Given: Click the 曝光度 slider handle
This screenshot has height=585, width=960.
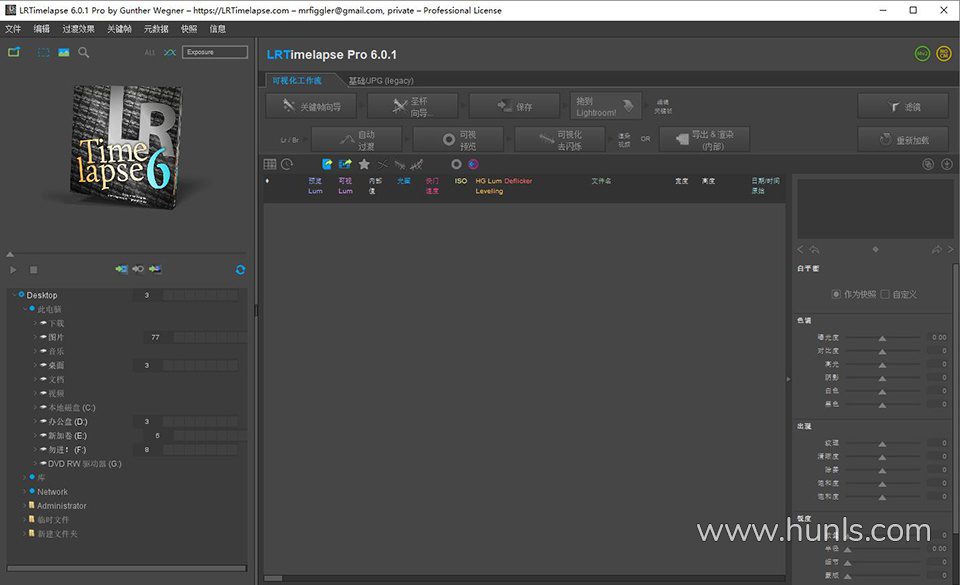Looking at the screenshot, I should pyautogui.click(x=882, y=338).
